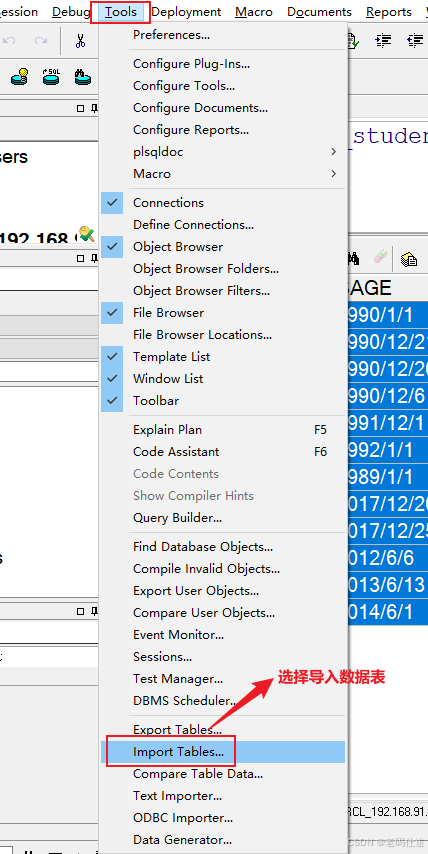Open the Reports menu
Screen dimensions: 428x854
click(x=389, y=11)
